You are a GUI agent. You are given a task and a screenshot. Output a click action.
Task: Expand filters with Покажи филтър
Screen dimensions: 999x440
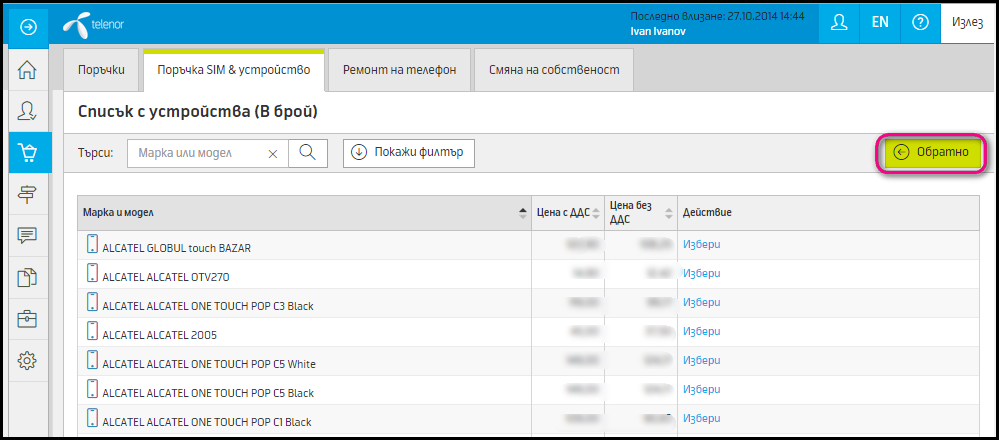tap(409, 153)
